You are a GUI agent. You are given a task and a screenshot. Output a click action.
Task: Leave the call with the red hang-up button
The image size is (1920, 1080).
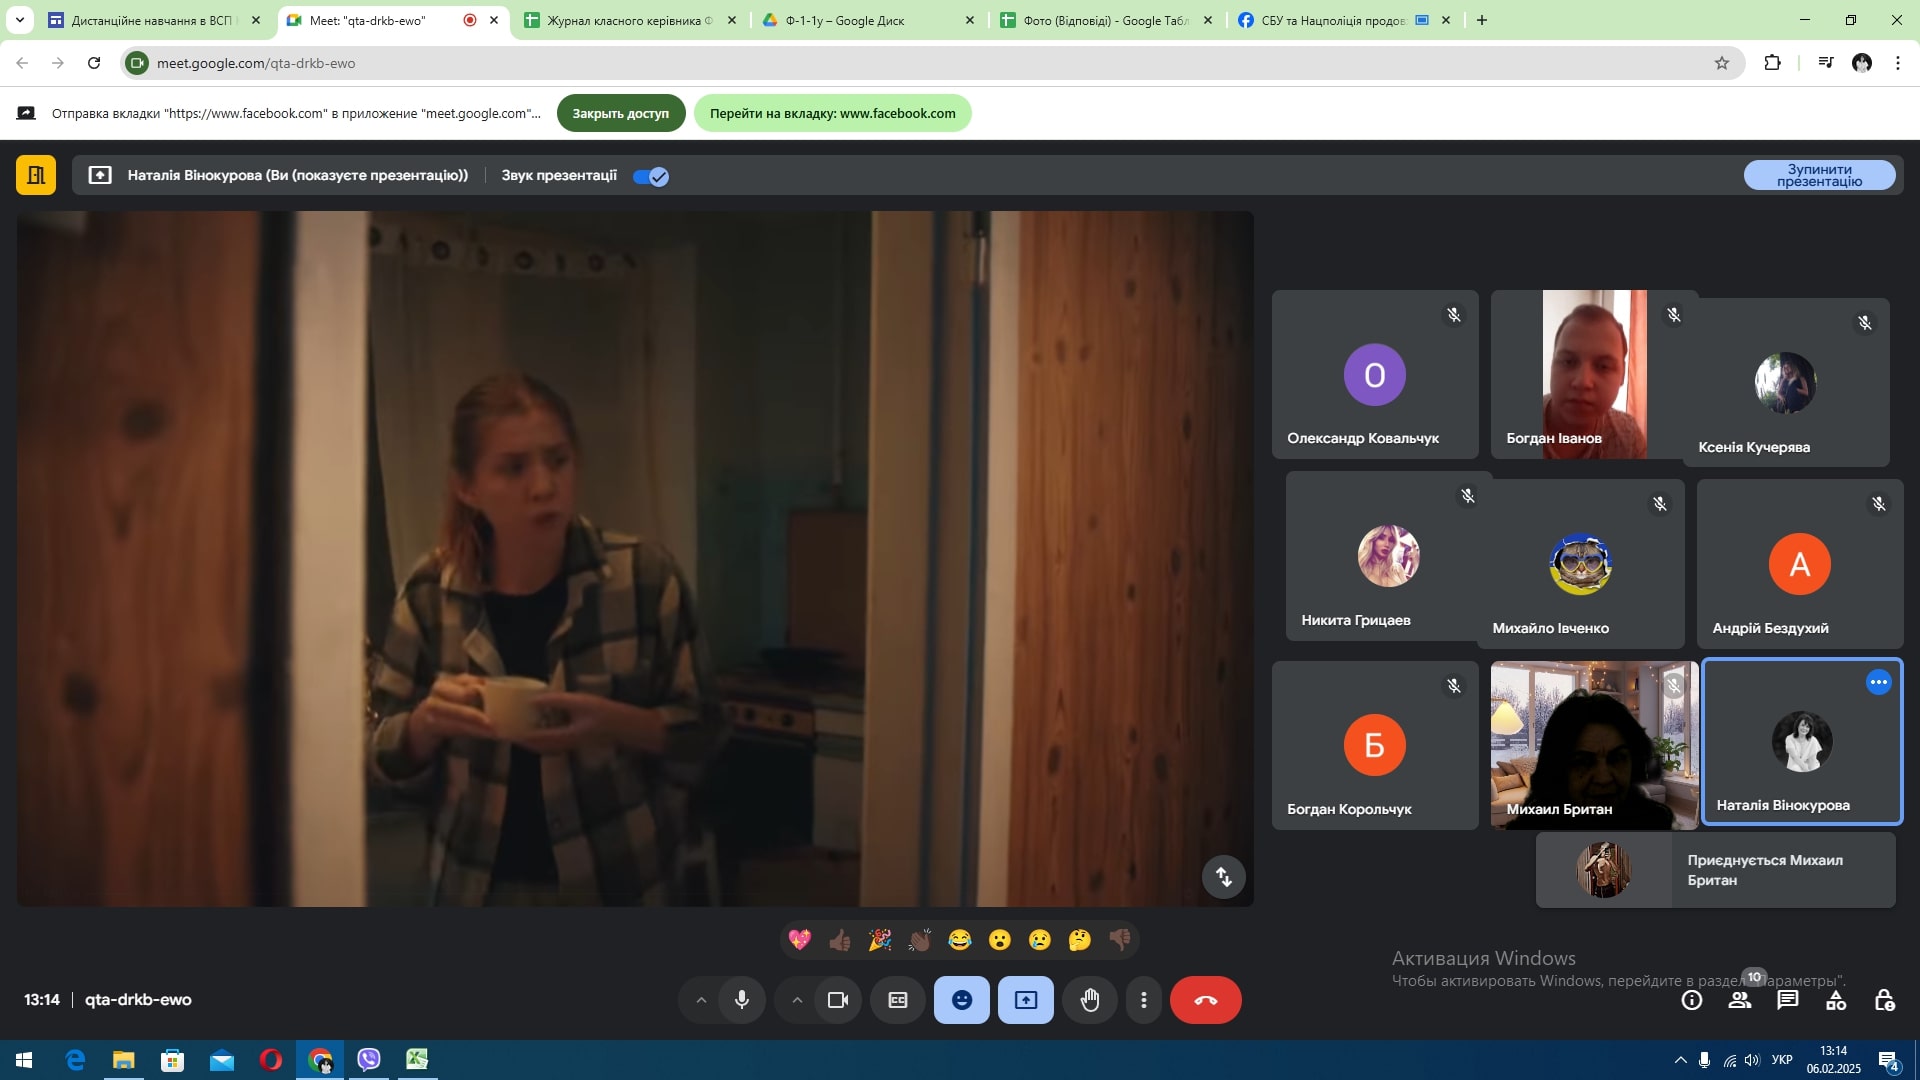coord(1206,1000)
